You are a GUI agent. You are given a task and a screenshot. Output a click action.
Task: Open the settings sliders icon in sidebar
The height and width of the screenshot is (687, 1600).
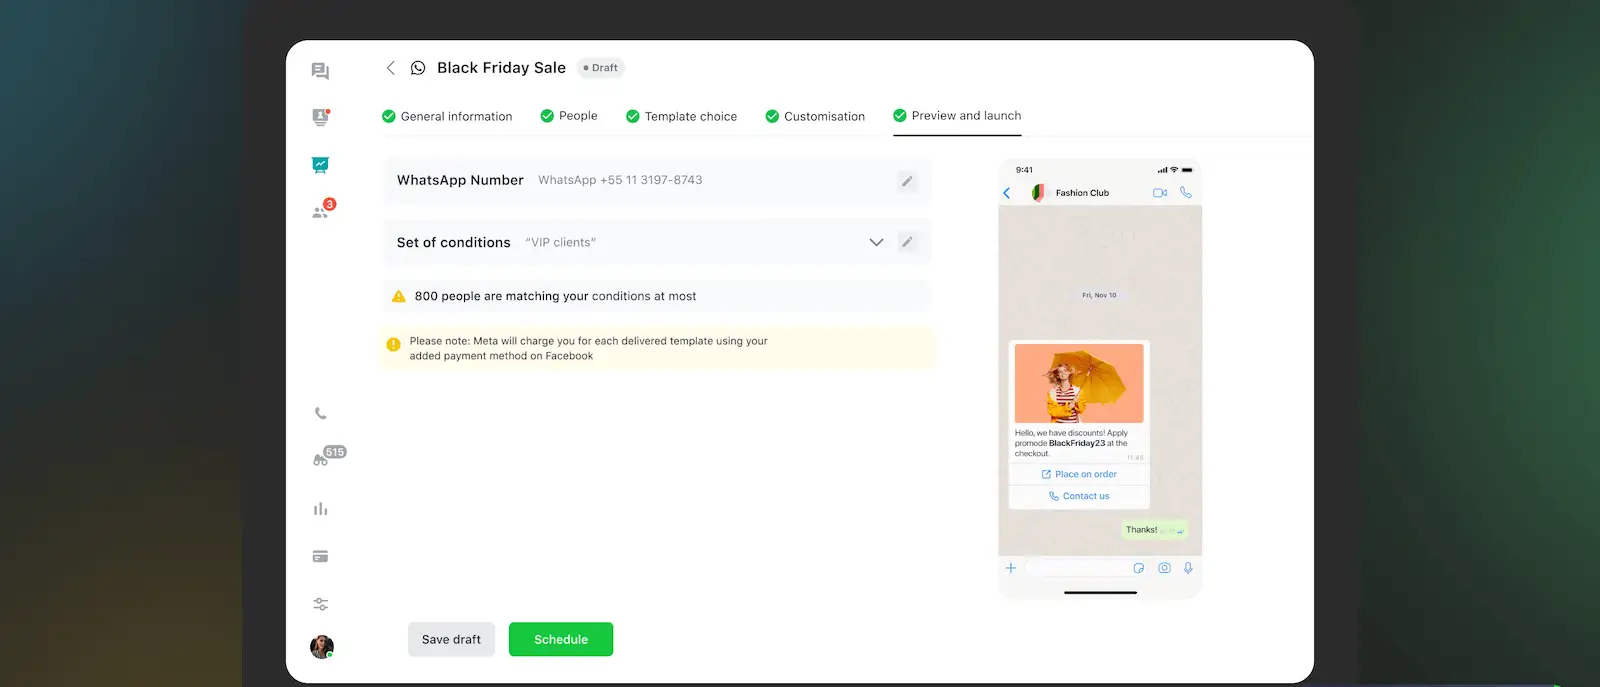pos(320,604)
